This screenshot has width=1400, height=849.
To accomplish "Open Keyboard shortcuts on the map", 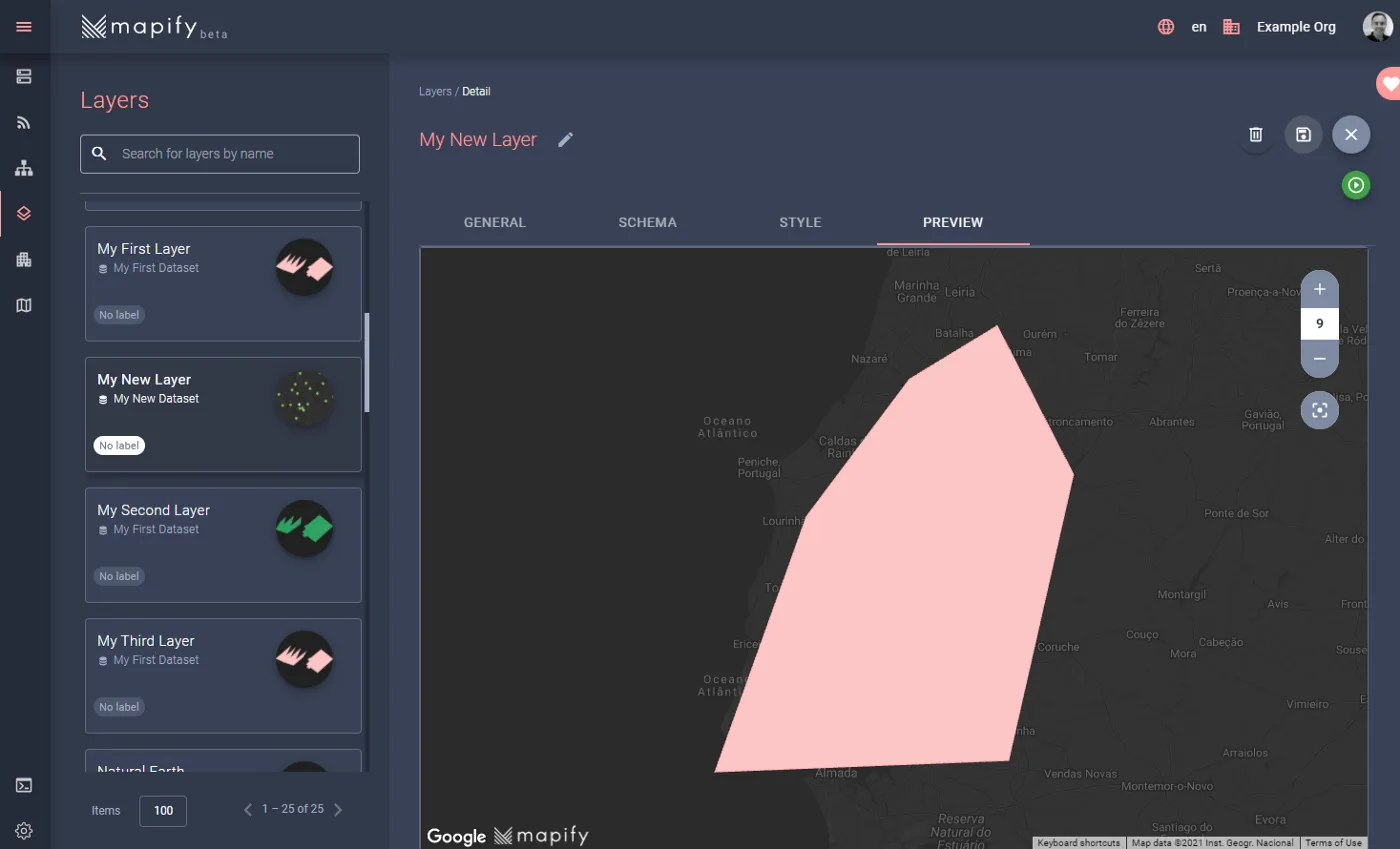I will pyautogui.click(x=1079, y=843).
